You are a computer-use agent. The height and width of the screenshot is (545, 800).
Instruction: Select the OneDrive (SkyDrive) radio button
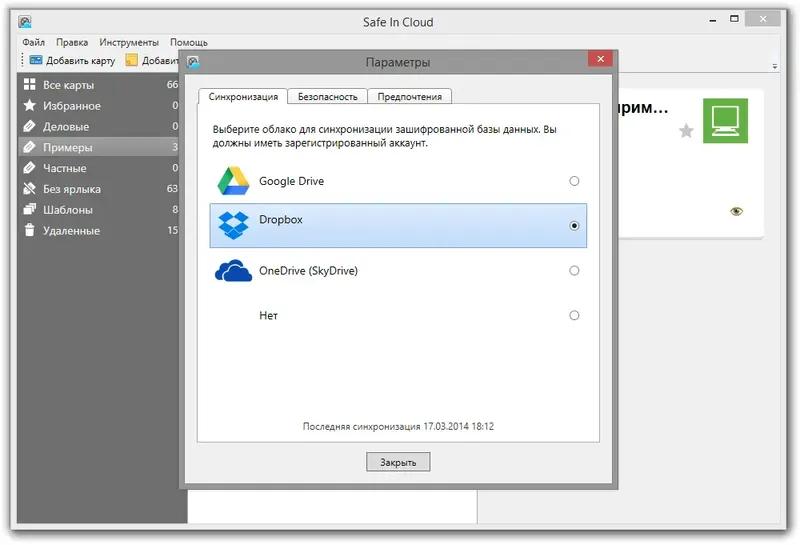click(x=574, y=270)
